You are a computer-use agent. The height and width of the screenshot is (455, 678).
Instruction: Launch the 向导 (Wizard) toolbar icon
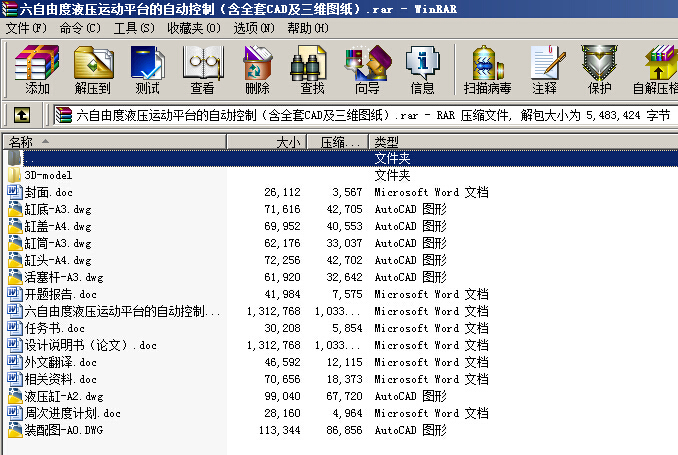(x=368, y=63)
